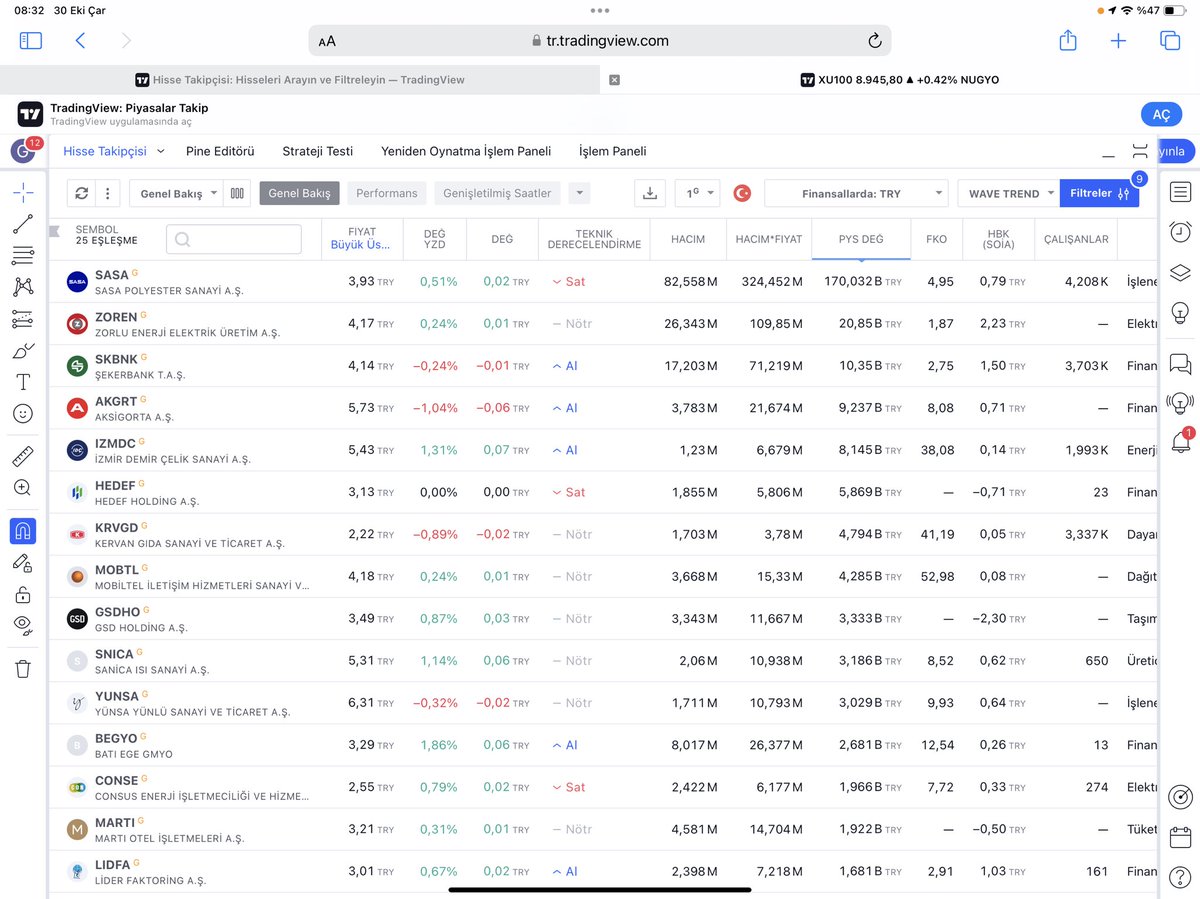The width and height of the screenshot is (1200, 899).
Task: Select the crosshair cursor tool
Action: pos(23,193)
